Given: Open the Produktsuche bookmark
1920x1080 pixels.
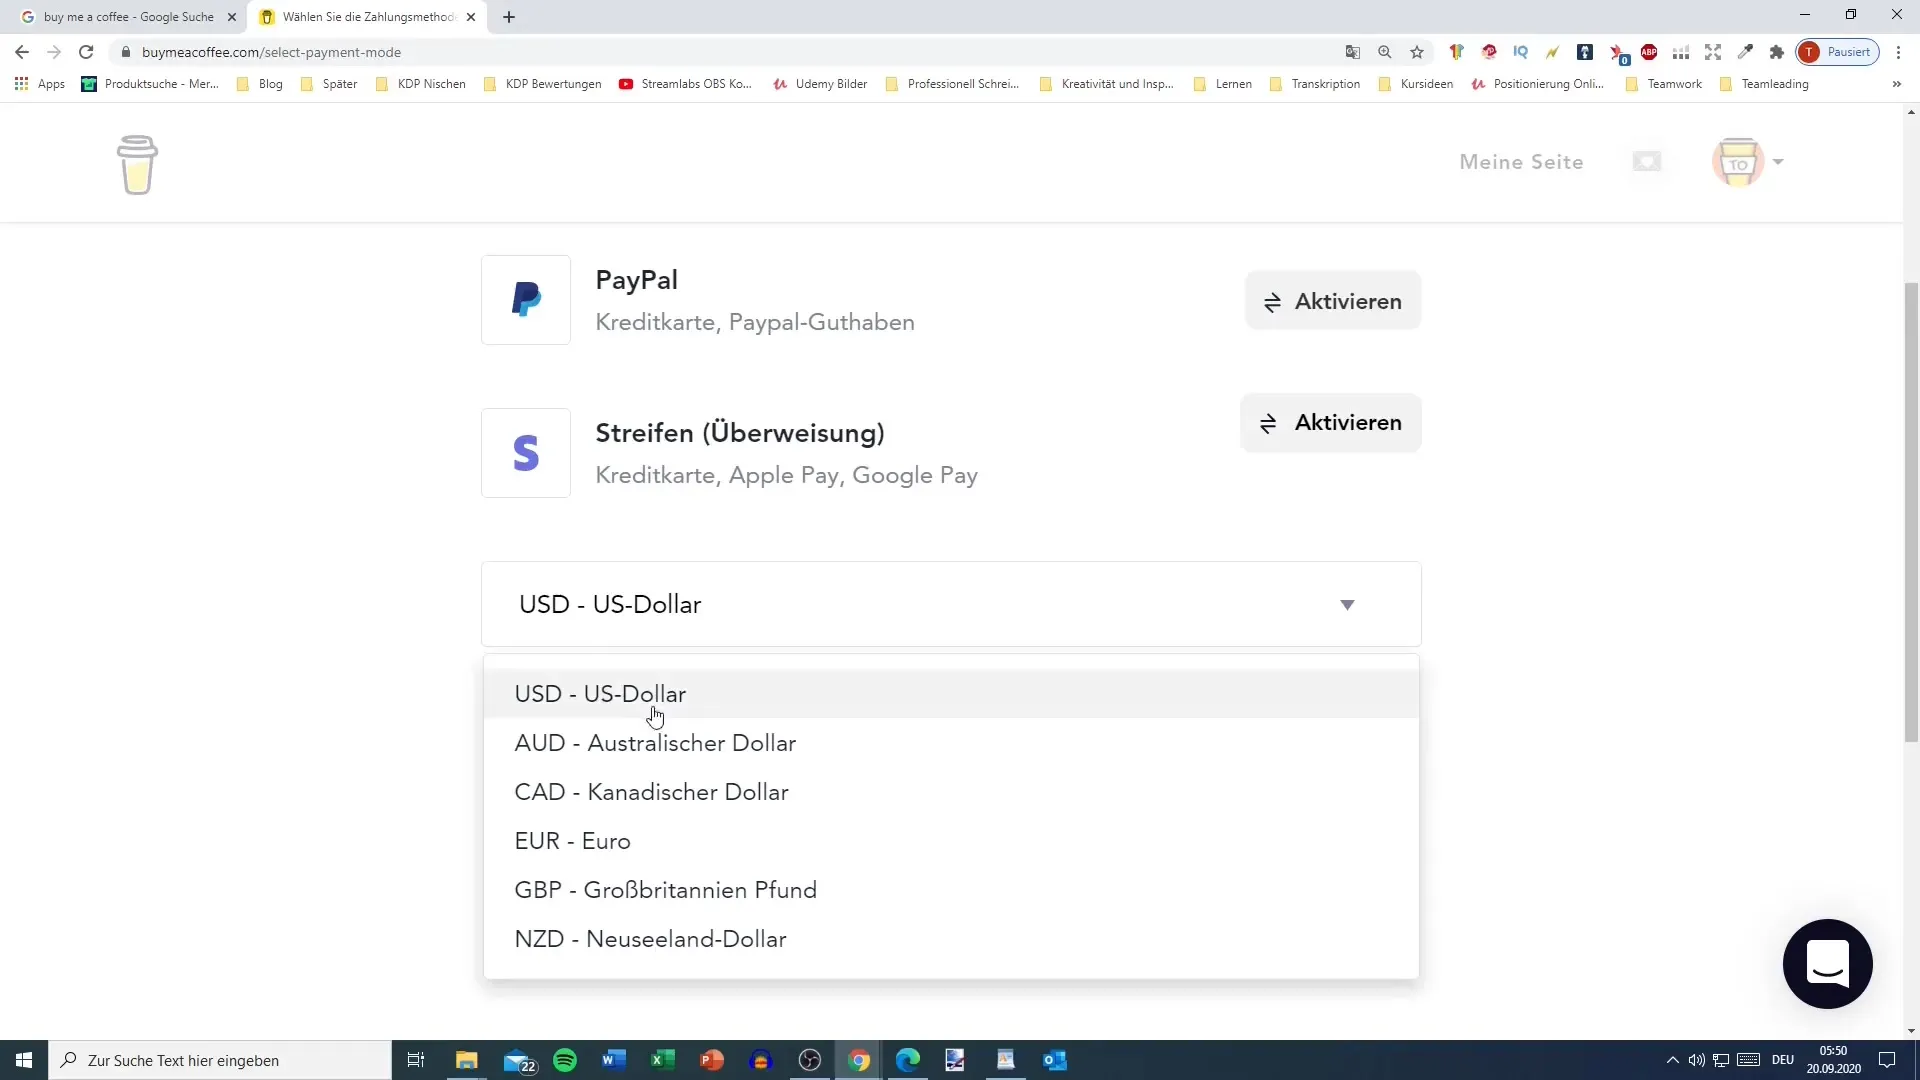Looking at the screenshot, I should pyautogui.click(x=150, y=84).
